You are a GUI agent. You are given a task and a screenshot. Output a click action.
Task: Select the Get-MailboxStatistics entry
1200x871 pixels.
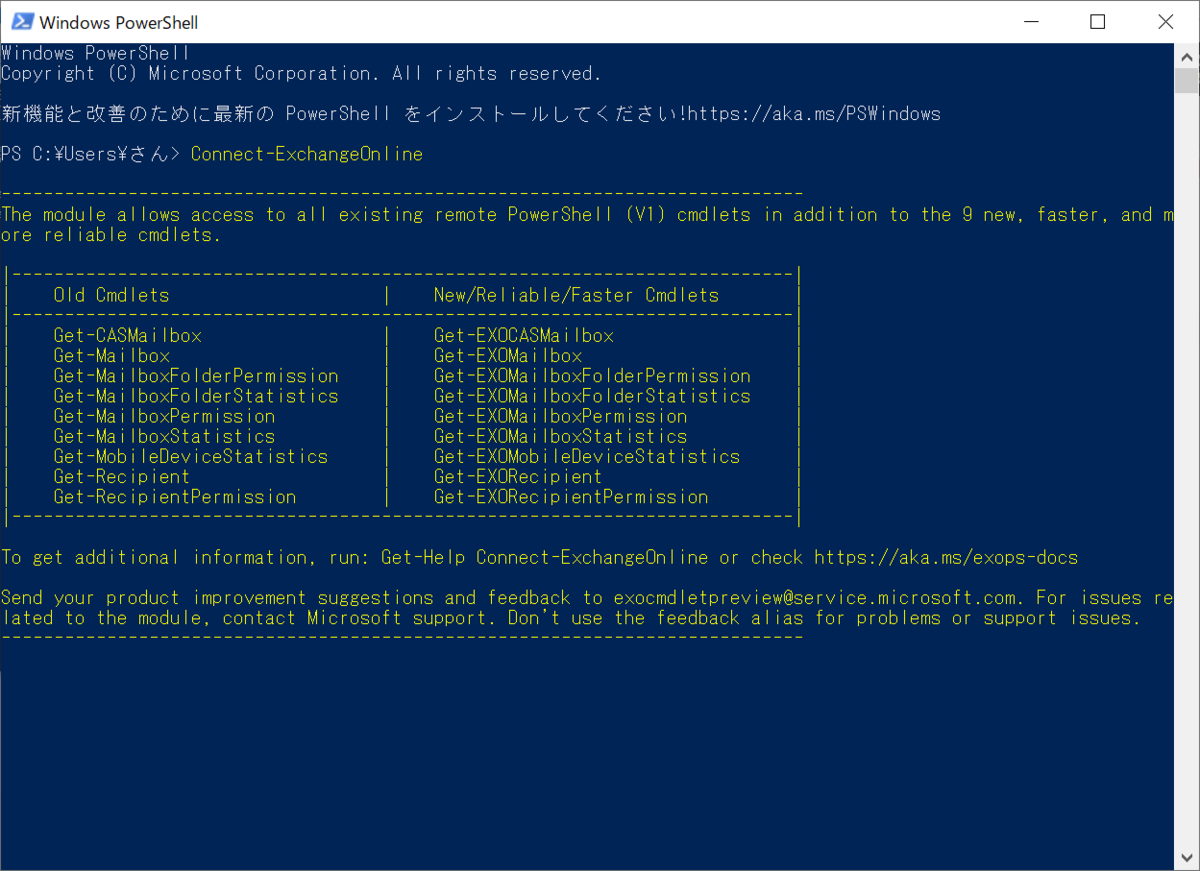[164, 436]
